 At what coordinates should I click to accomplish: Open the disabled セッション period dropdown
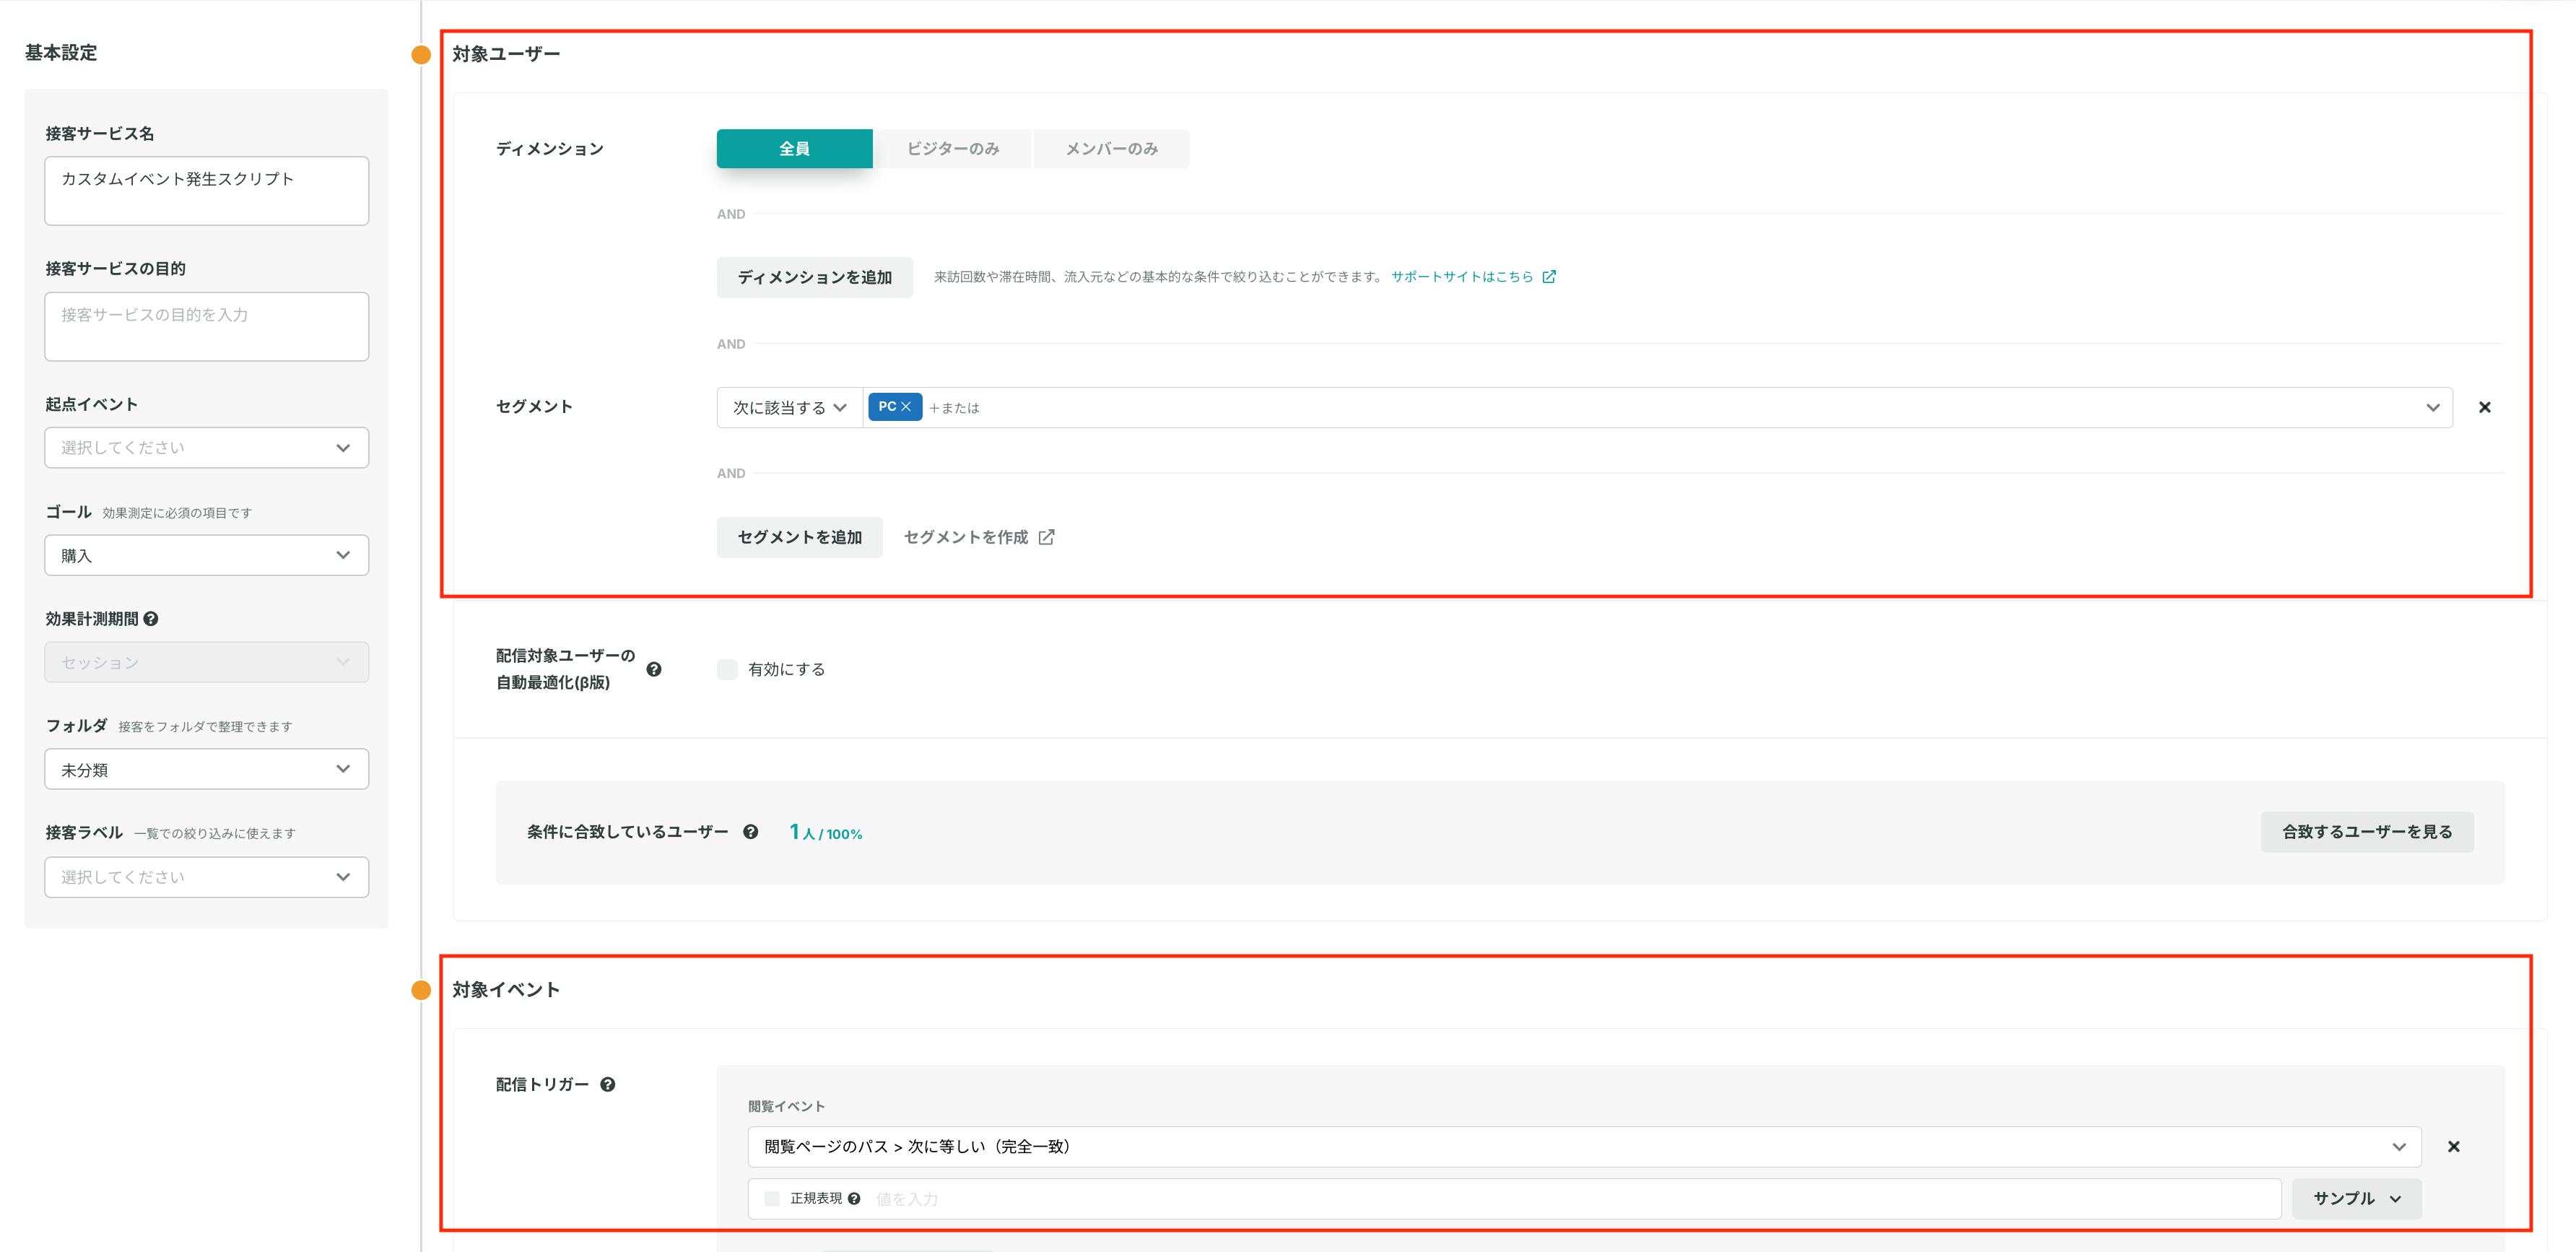tap(207, 662)
